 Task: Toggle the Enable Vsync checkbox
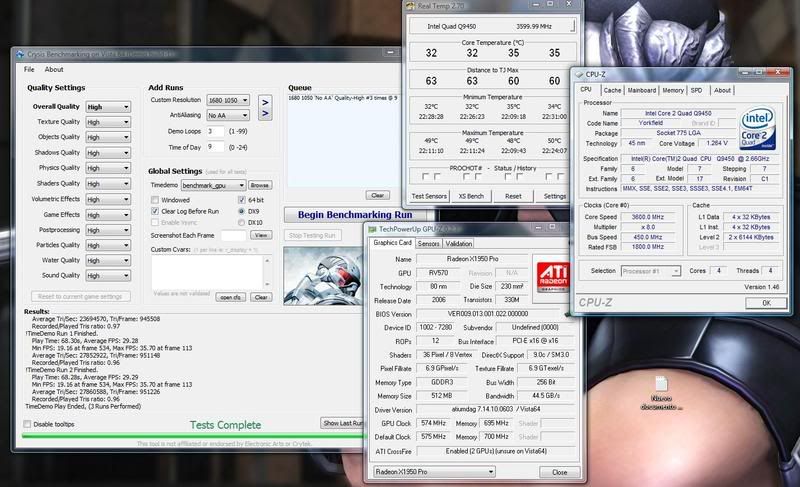(155, 222)
